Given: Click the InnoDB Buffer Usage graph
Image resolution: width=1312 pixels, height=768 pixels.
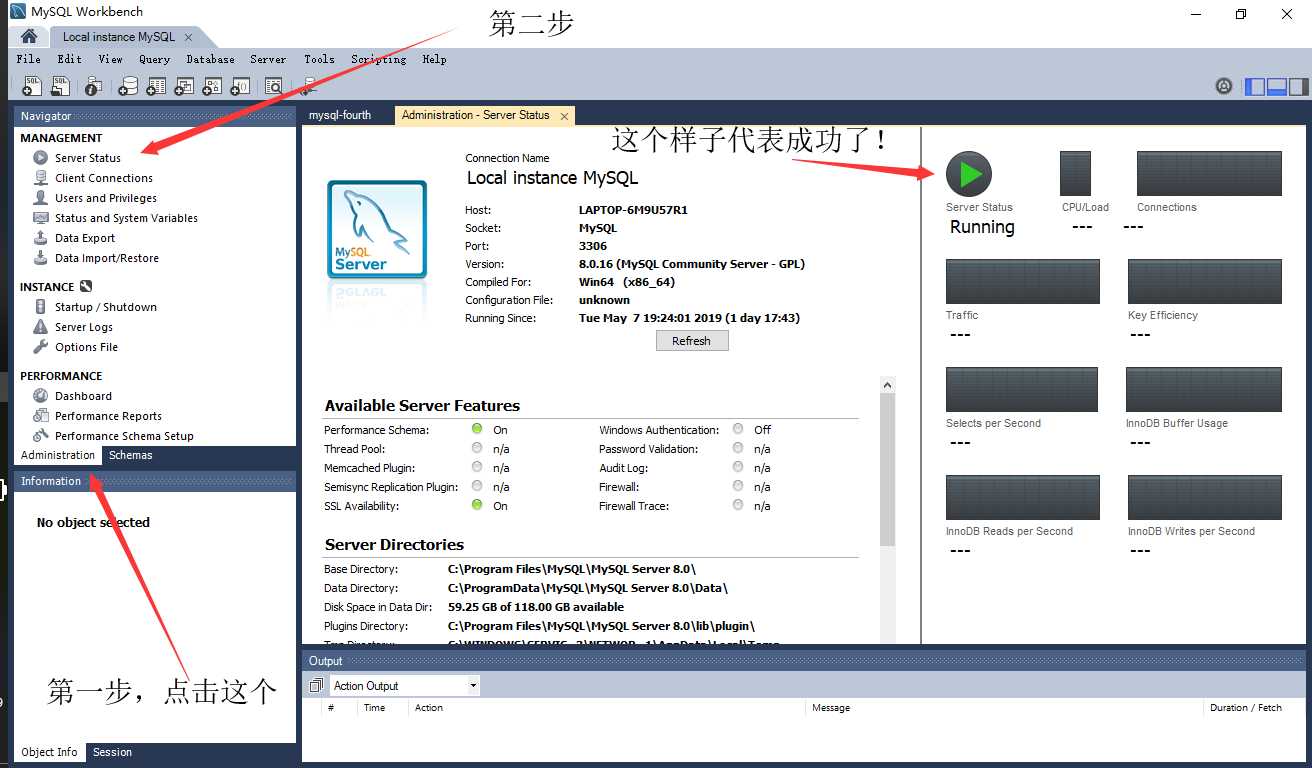Looking at the screenshot, I should coord(1204,389).
